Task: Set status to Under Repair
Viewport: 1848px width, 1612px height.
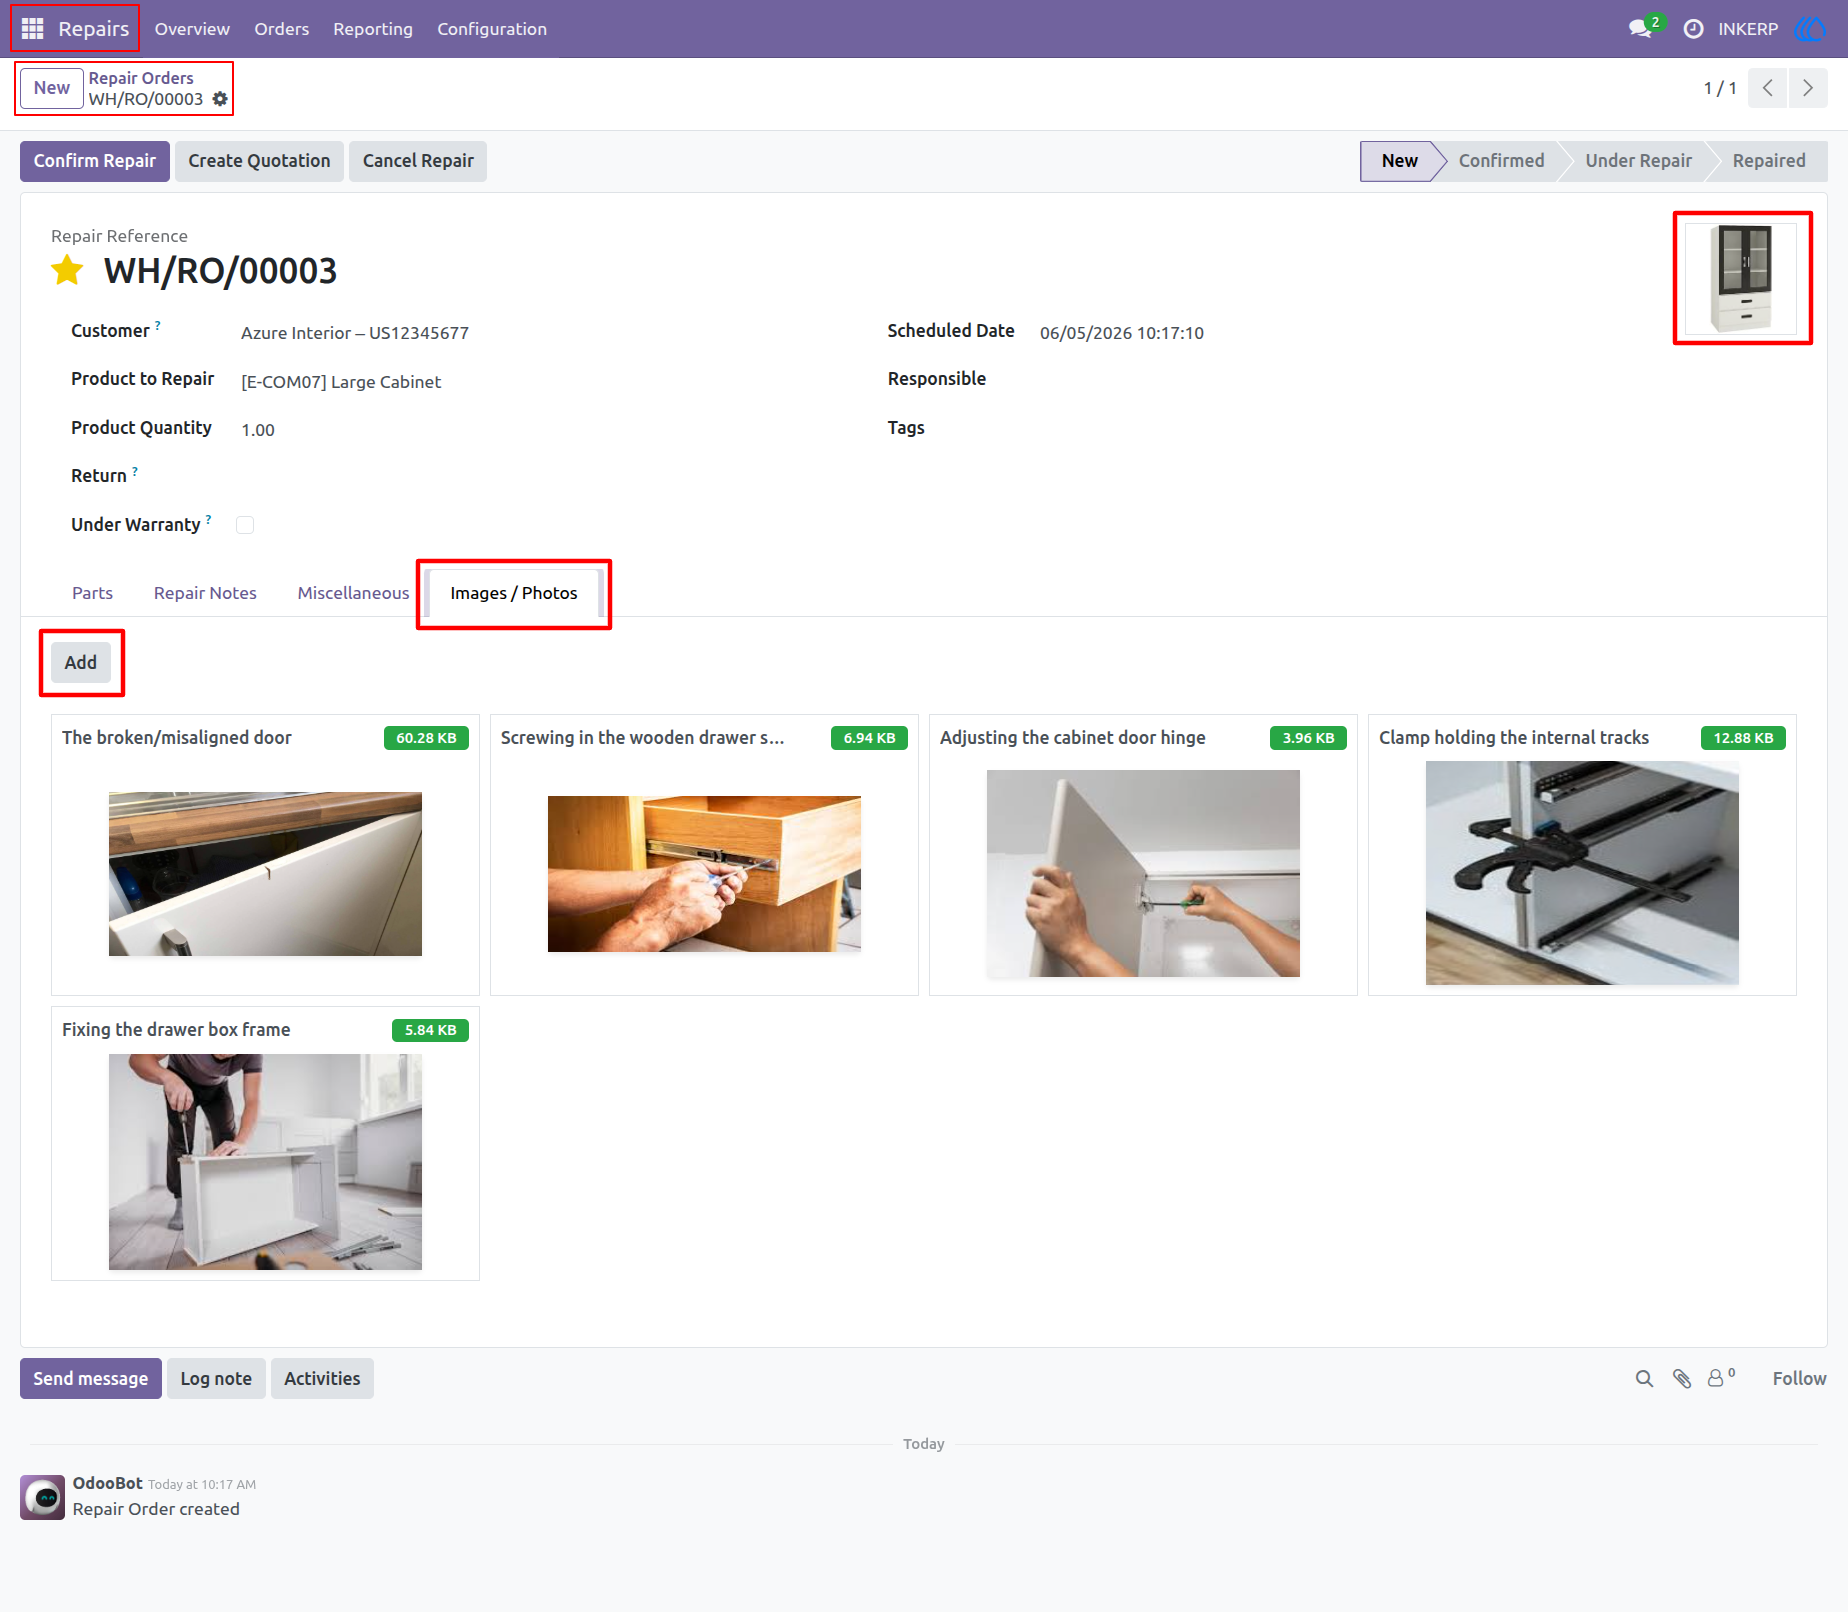Action: 1638,161
